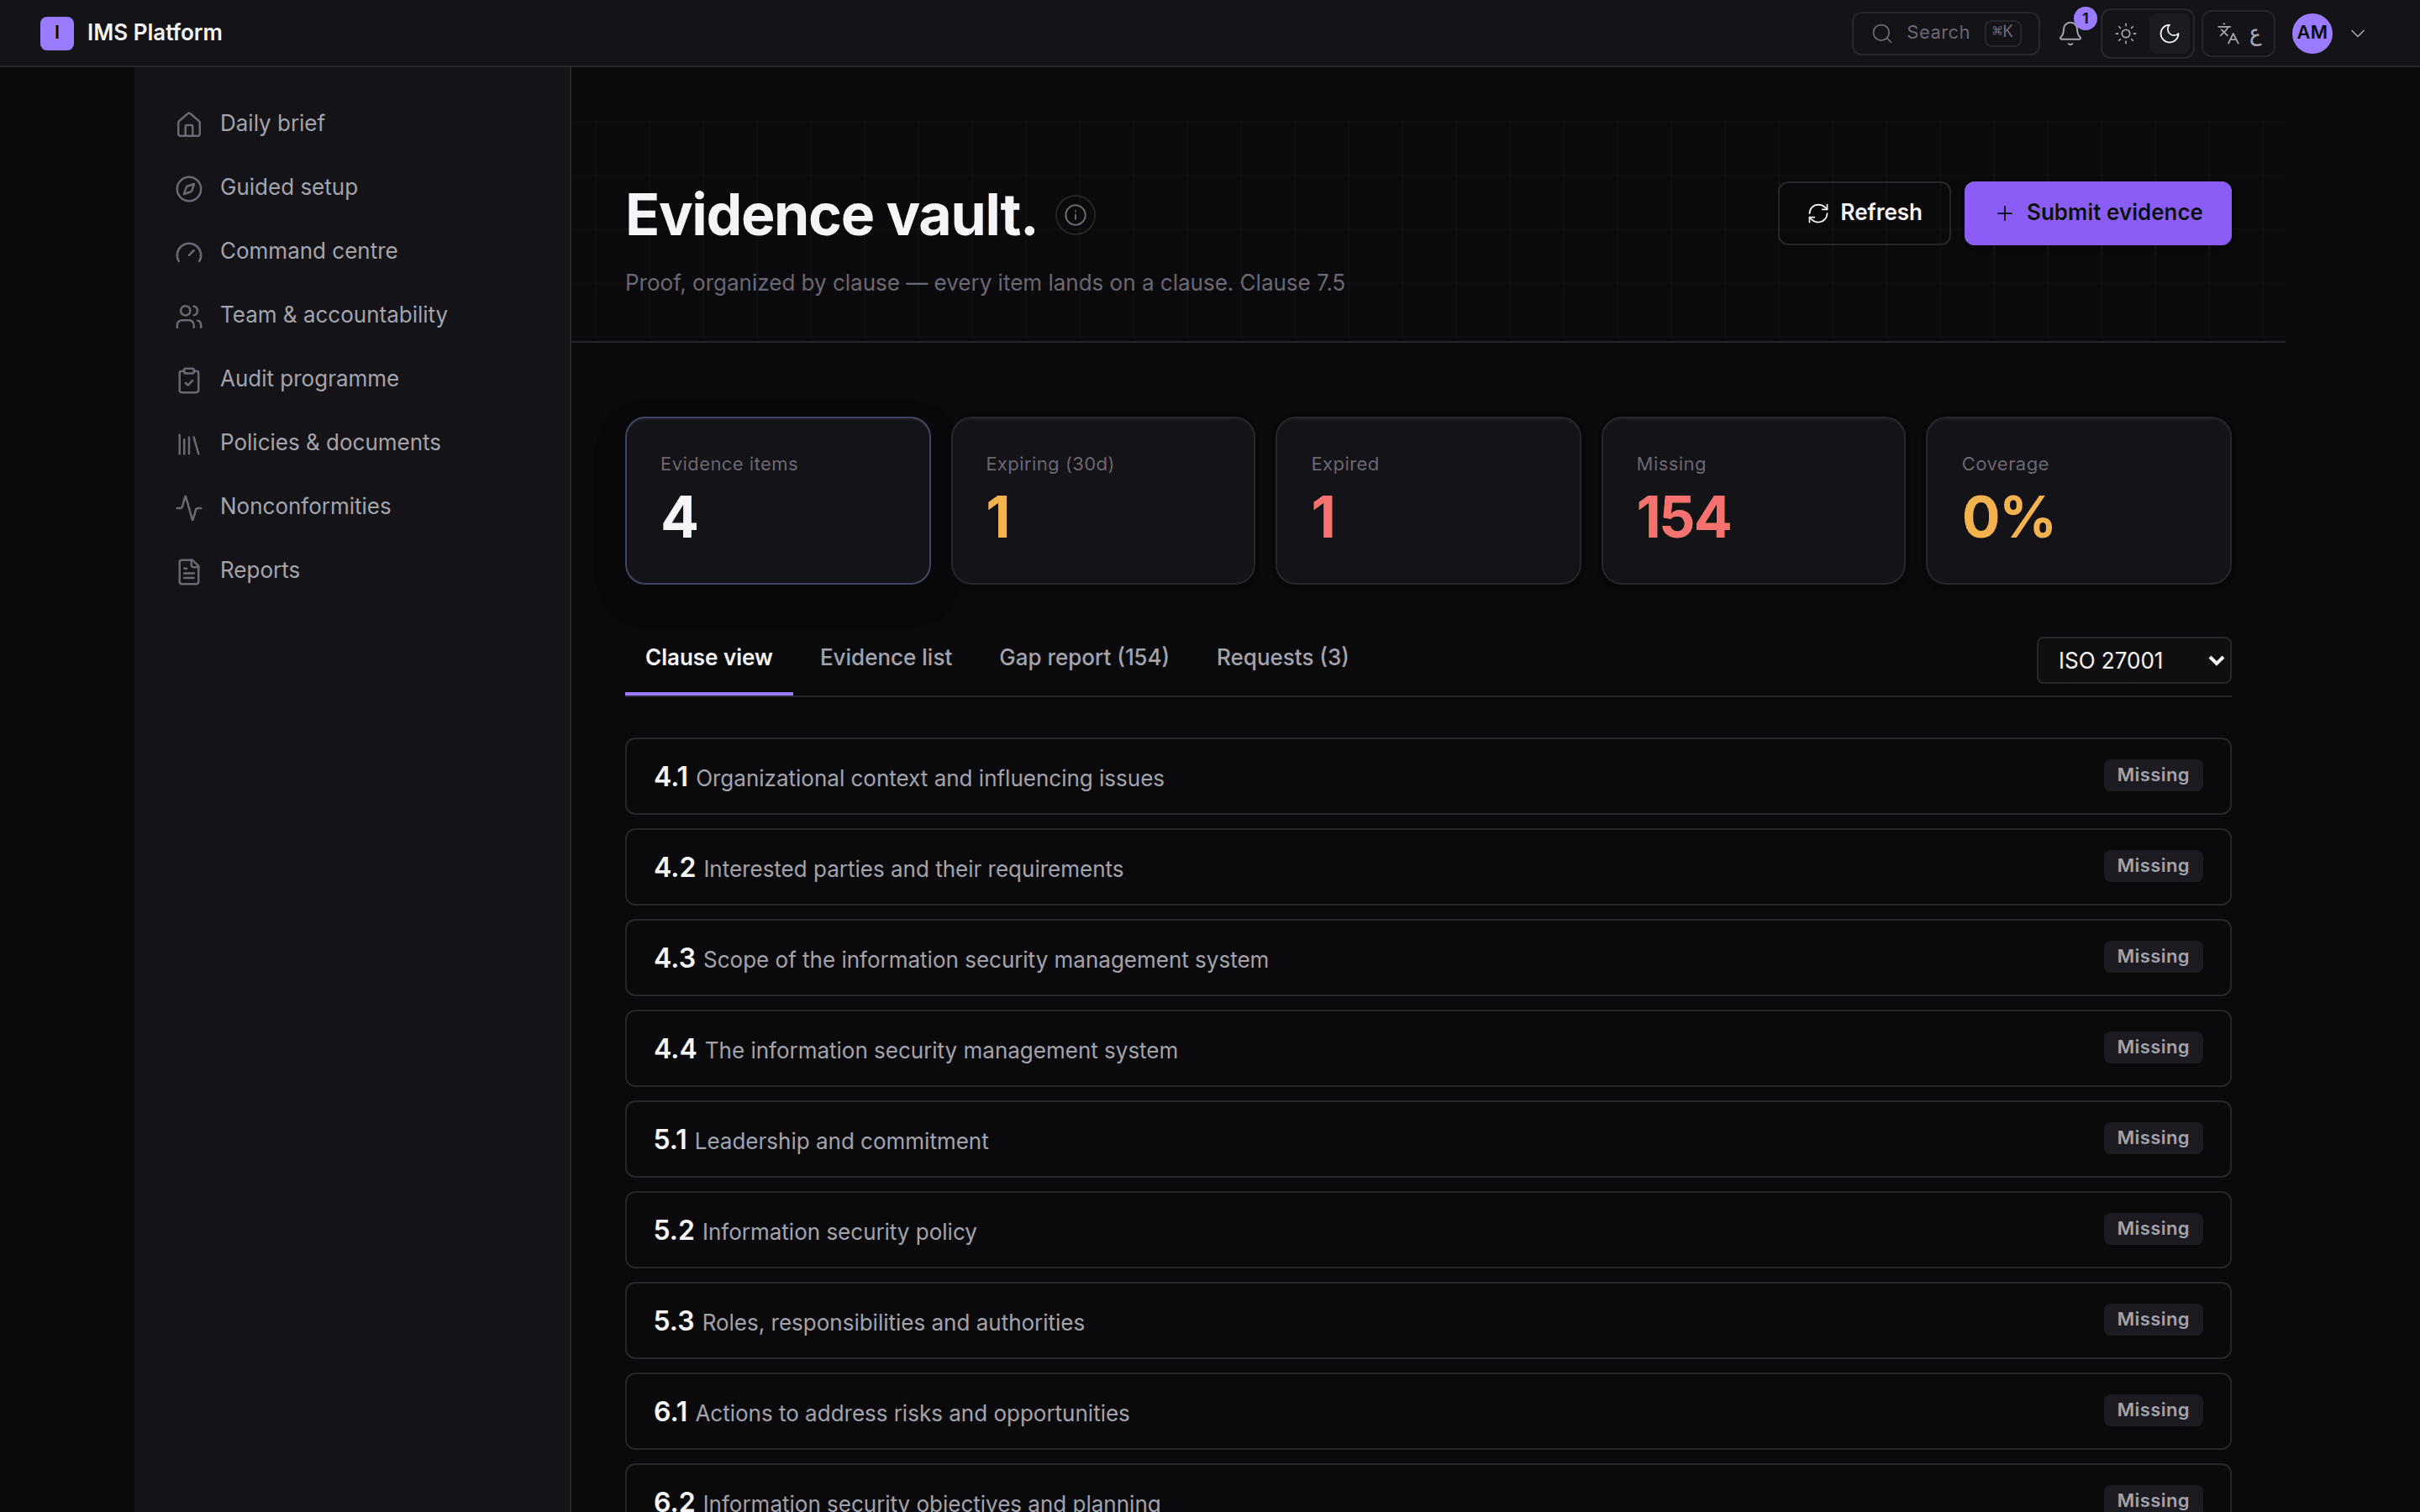The width and height of the screenshot is (2420, 1512).
Task: Expand clause 5.3 Roles, responsibilities row
Action: [x=1428, y=1321]
